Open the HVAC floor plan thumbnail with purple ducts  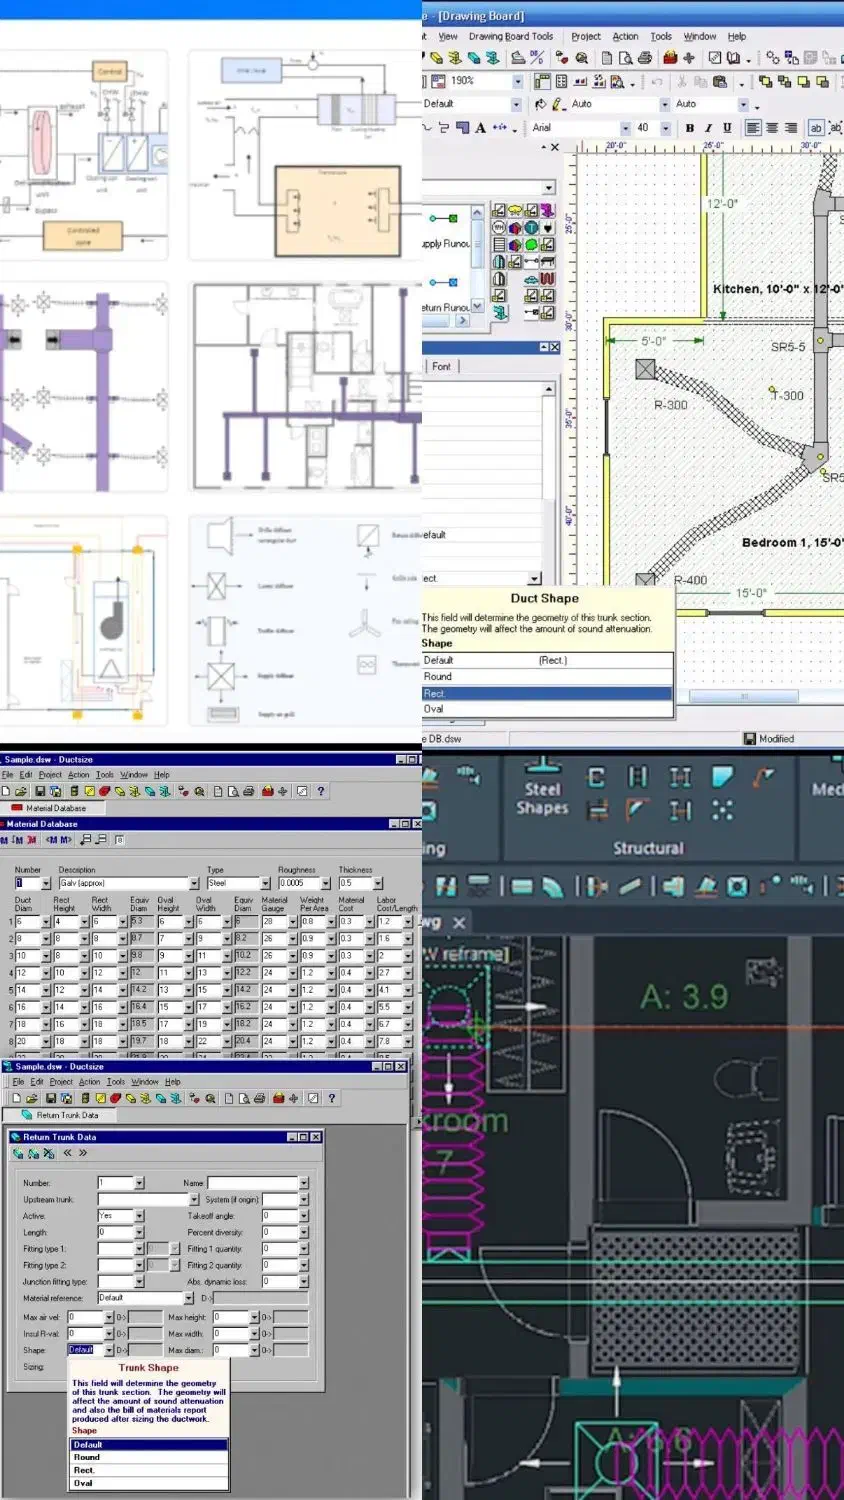point(305,385)
